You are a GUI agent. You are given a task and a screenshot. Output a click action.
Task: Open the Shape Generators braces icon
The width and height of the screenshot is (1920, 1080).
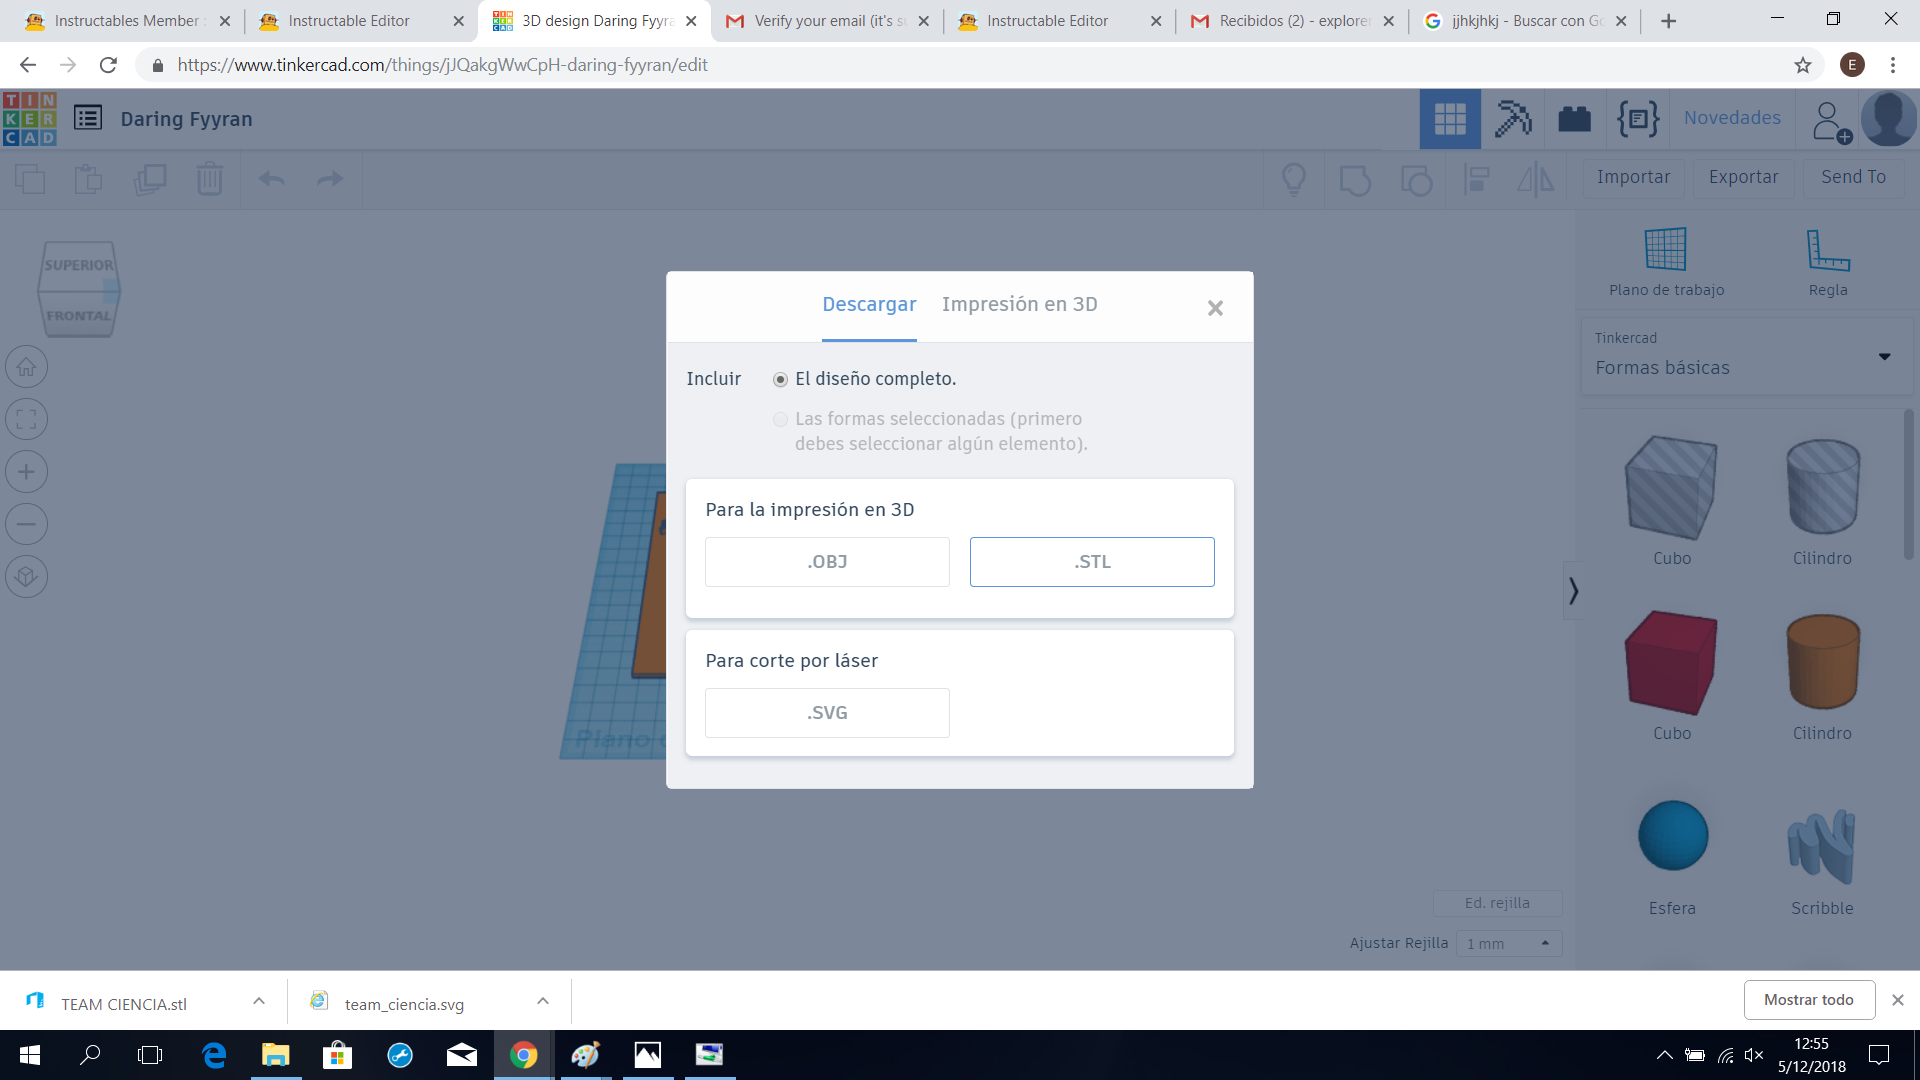1638,119
